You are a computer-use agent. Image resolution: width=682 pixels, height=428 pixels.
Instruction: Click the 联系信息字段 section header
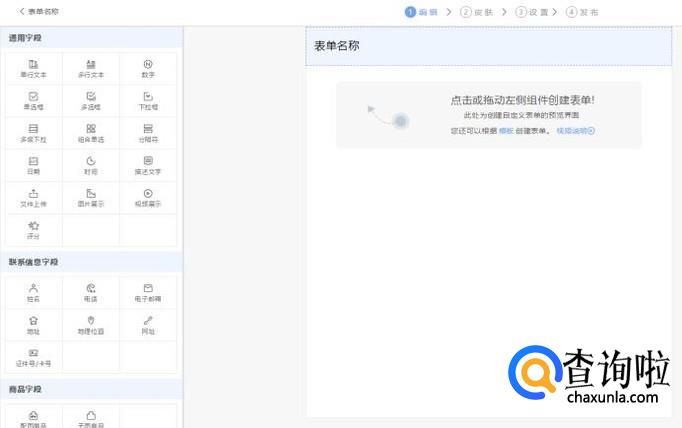(91, 262)
